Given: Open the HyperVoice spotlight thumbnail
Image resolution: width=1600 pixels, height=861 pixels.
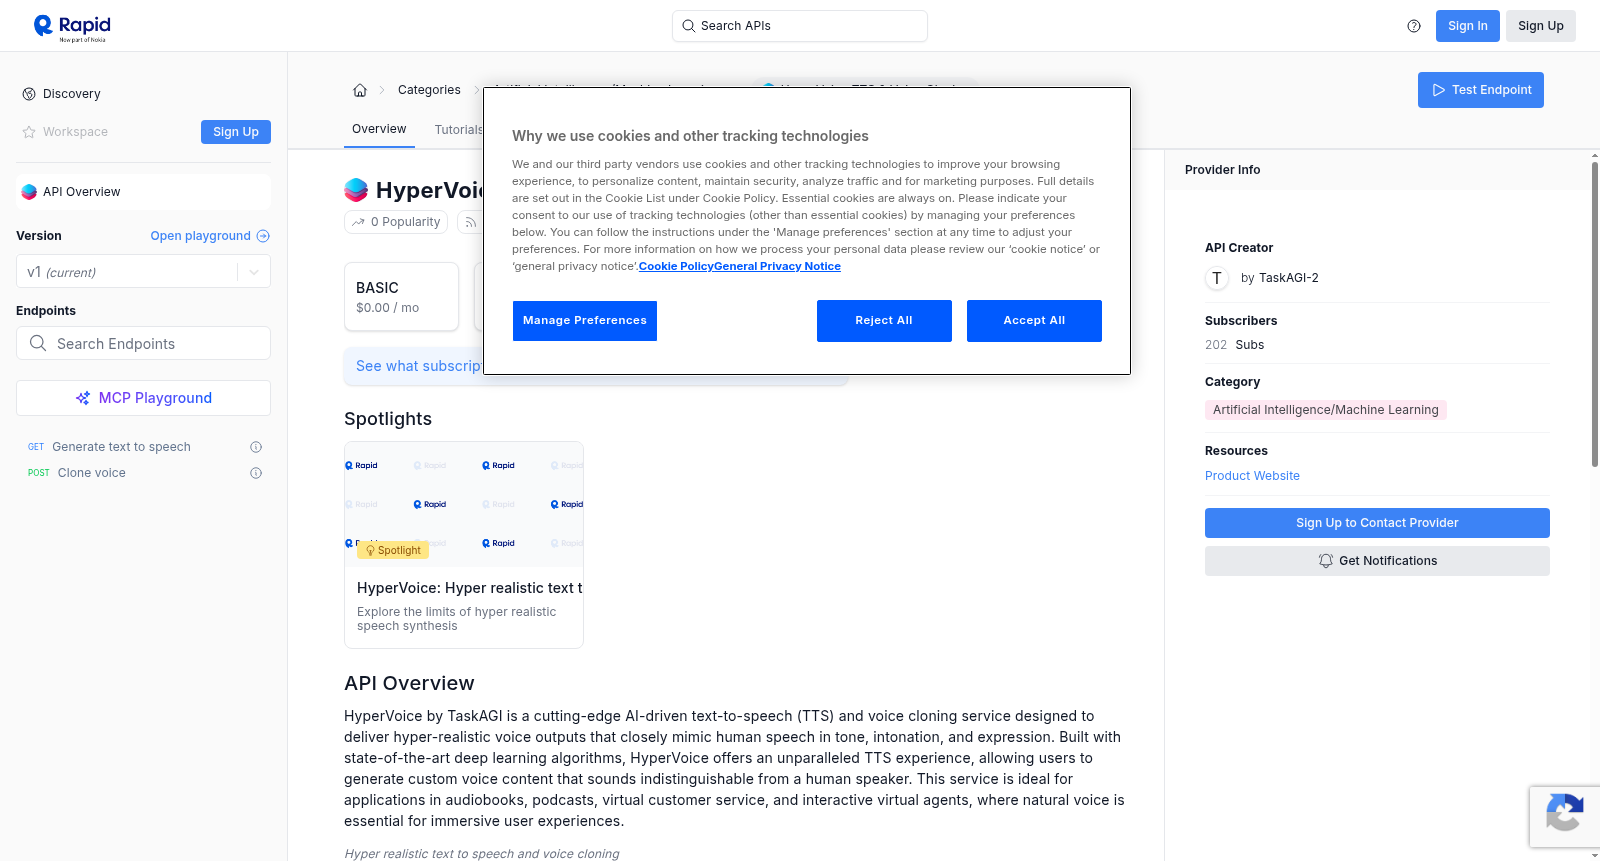Looking at the screenshot, I should click(464, 503).
